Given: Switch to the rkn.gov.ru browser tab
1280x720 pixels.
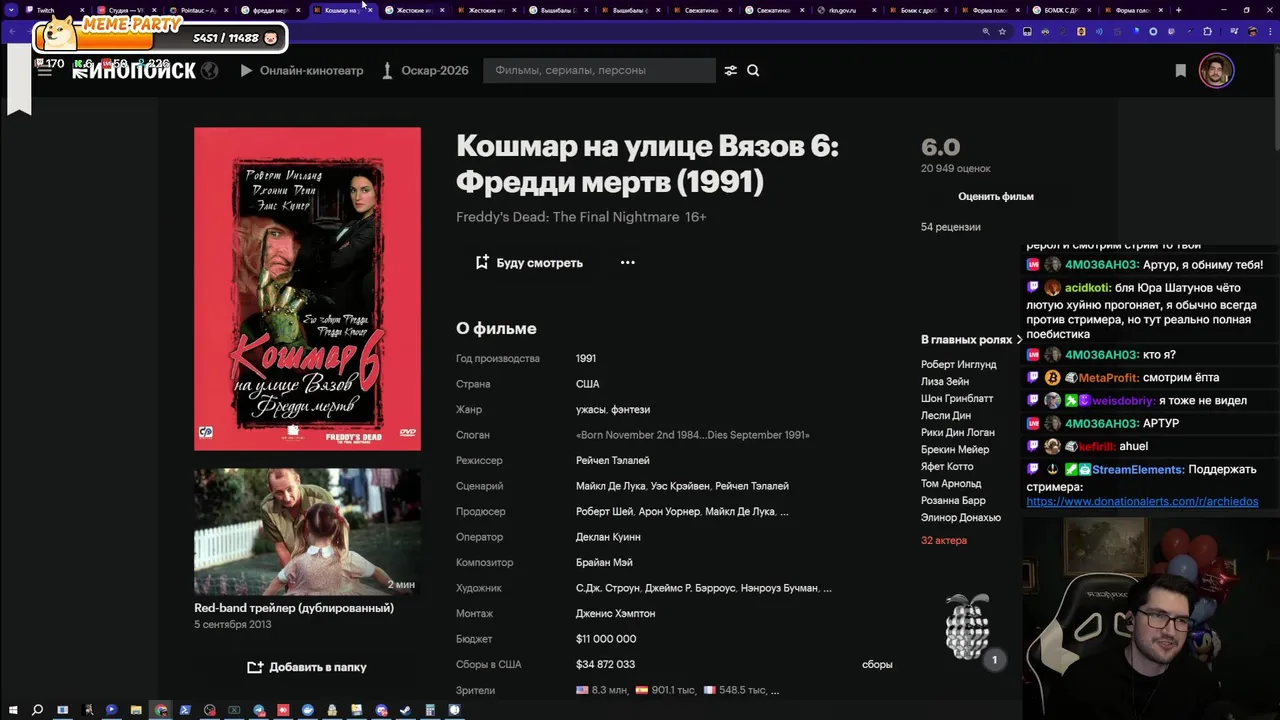Looking at the screenshot, I should pyautogui.click(x=846, y=10).
